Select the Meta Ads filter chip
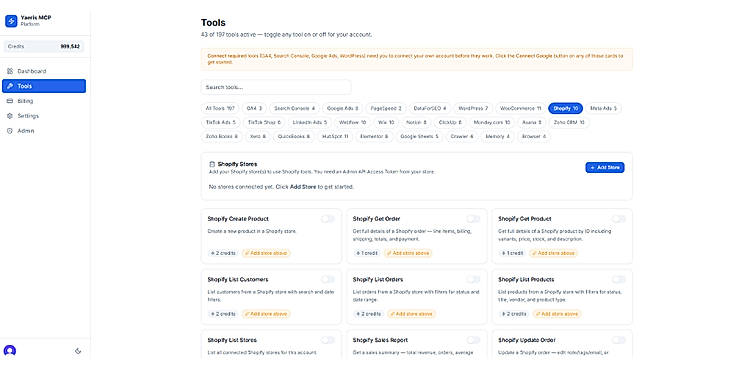The image size is (736, 368). coord(603,108)
